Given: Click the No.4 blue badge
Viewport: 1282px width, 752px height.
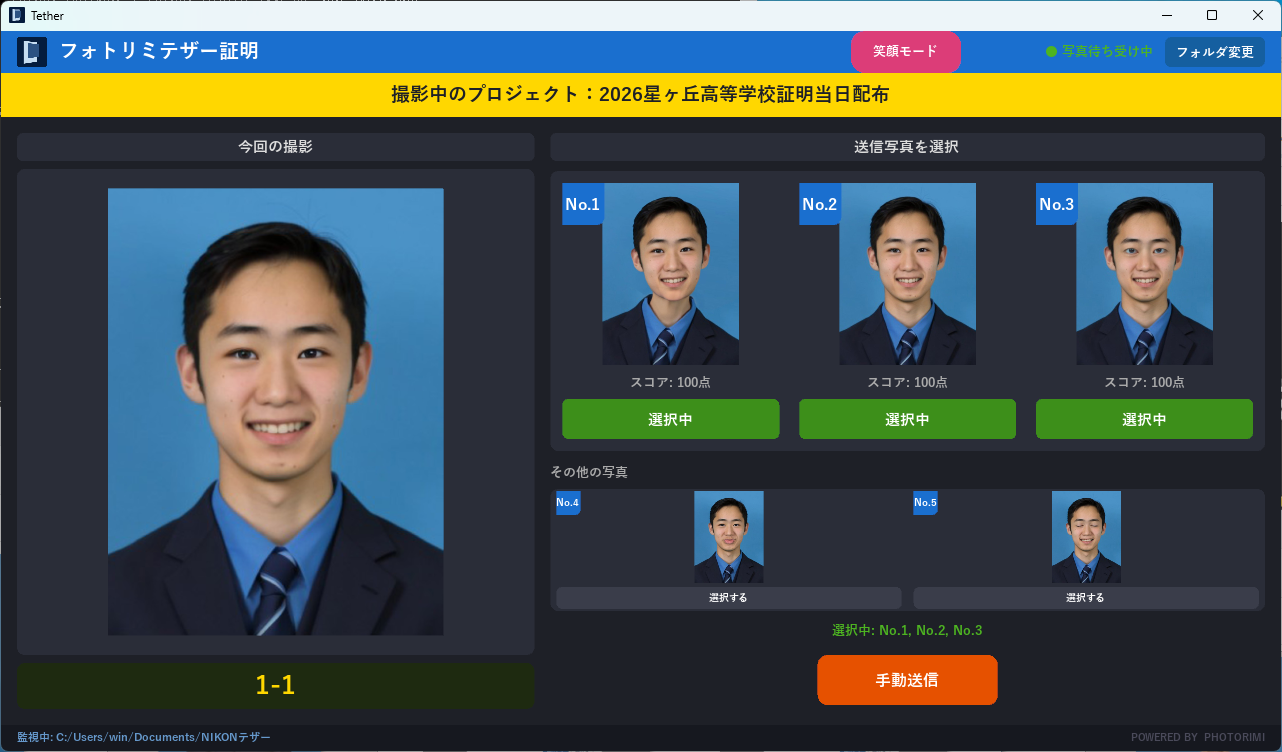Looking at the screenshot, I should pyautogui.click(x=568, y=503).
